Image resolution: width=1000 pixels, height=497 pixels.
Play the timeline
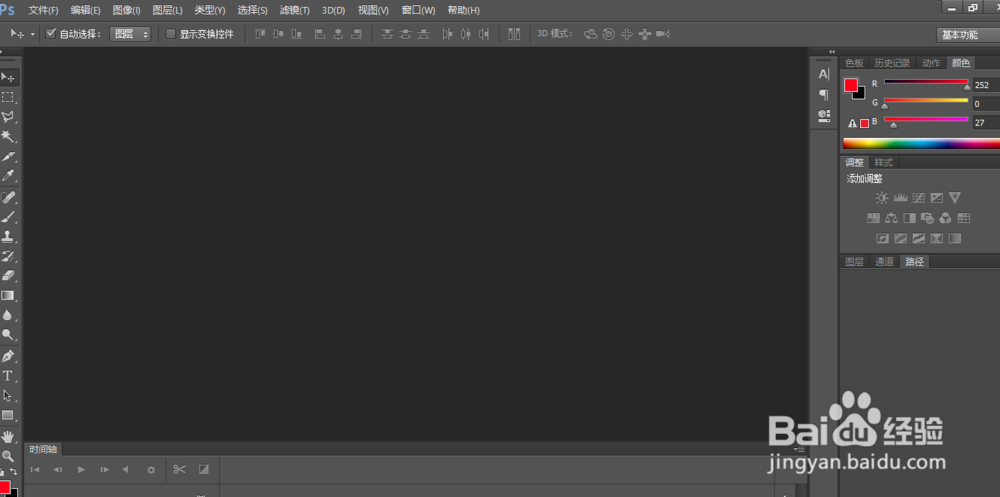[81, 470]
